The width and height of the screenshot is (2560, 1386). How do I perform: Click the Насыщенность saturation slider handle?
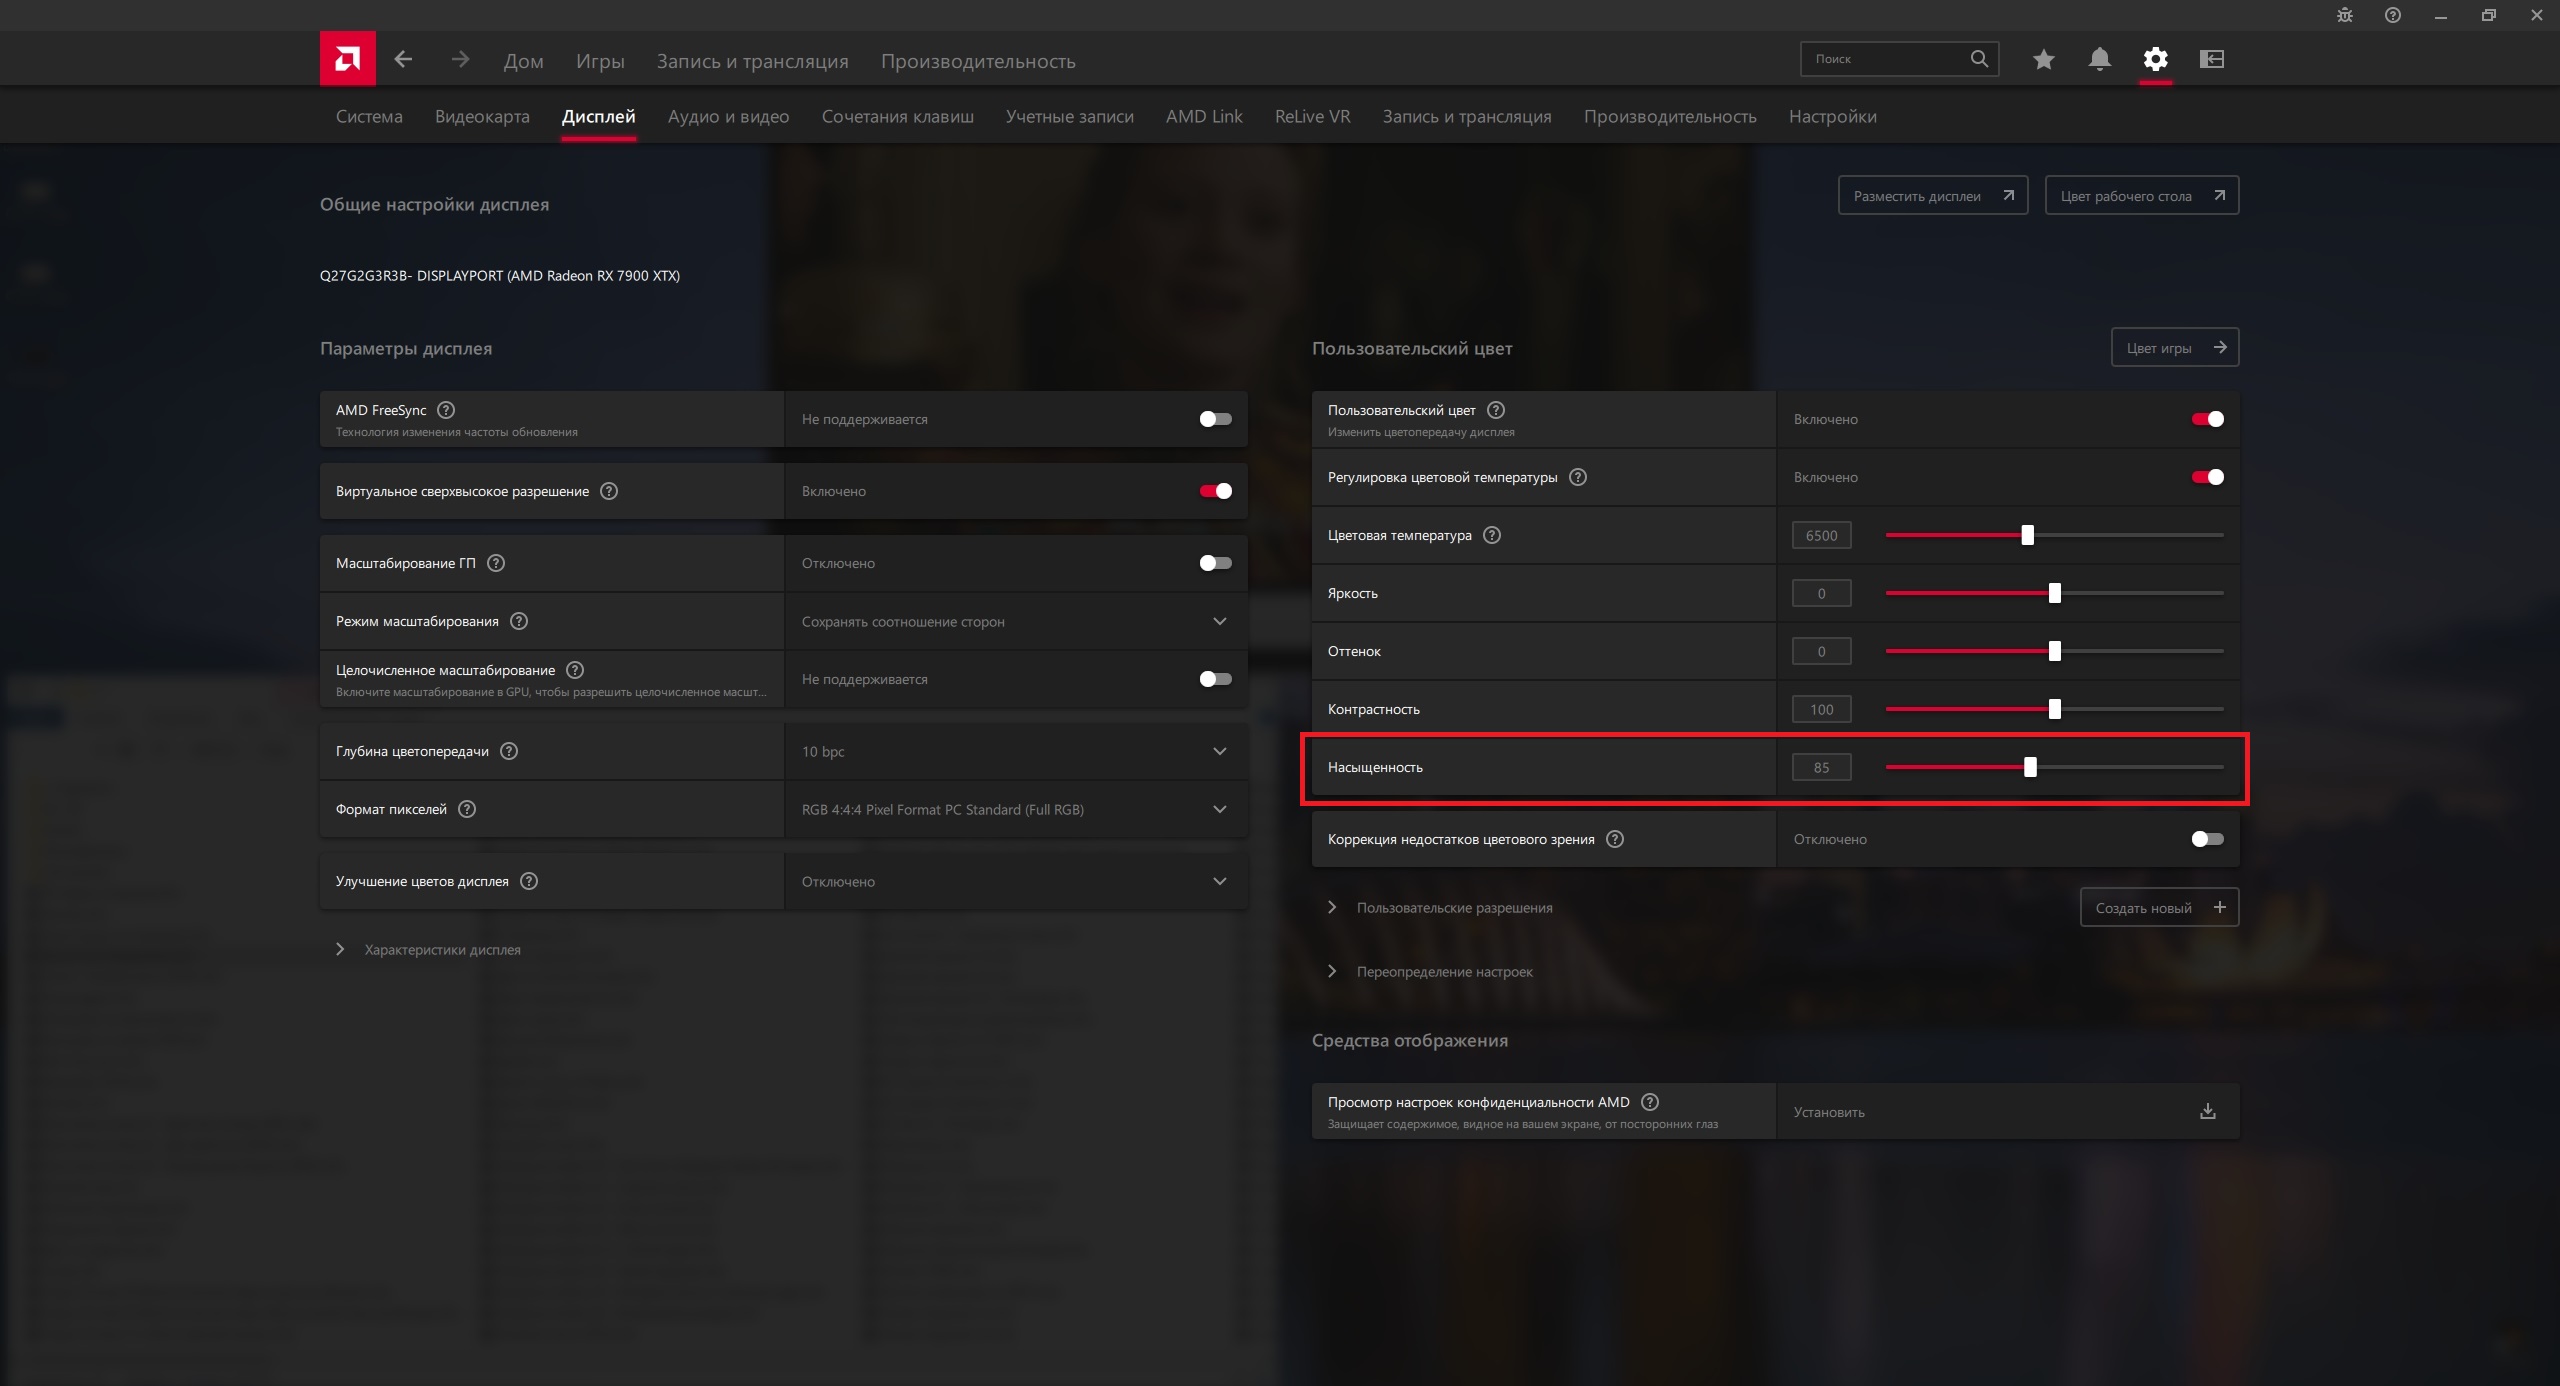2030,767
